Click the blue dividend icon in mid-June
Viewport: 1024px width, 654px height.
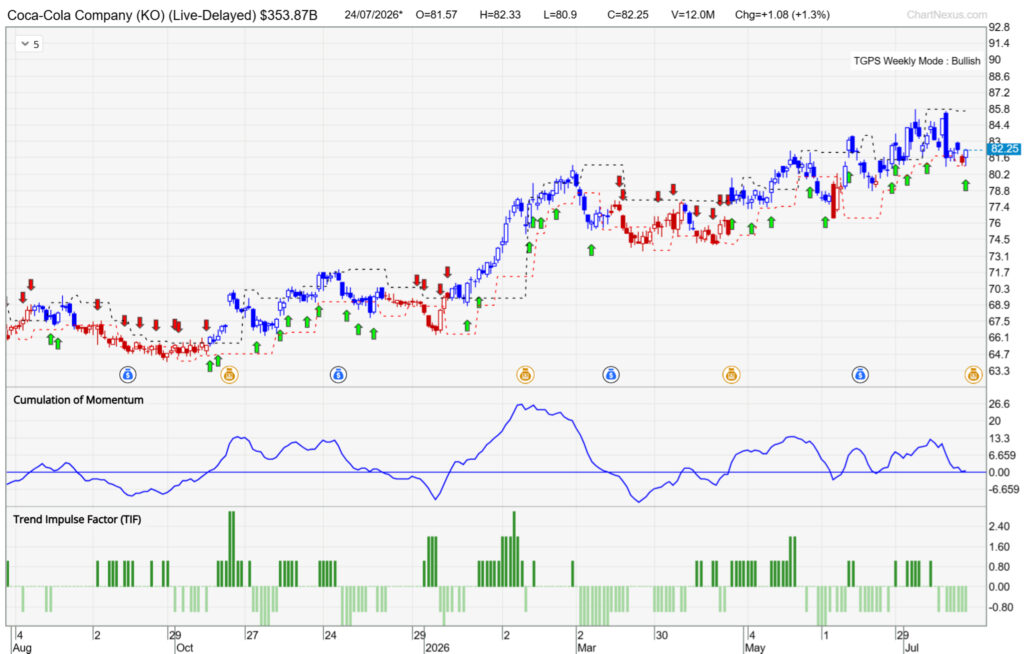[860, 374]
